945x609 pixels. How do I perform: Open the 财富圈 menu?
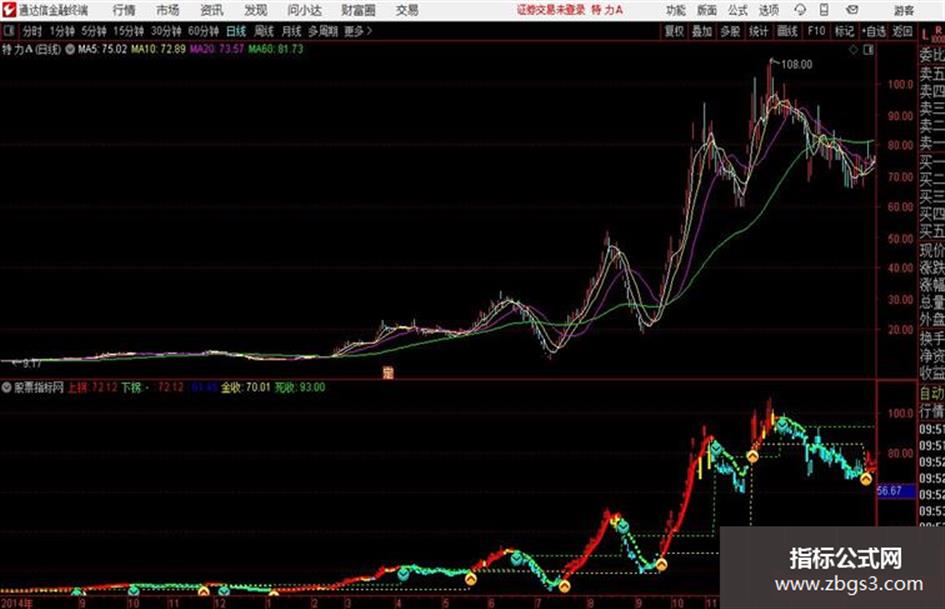coord(358,10)
